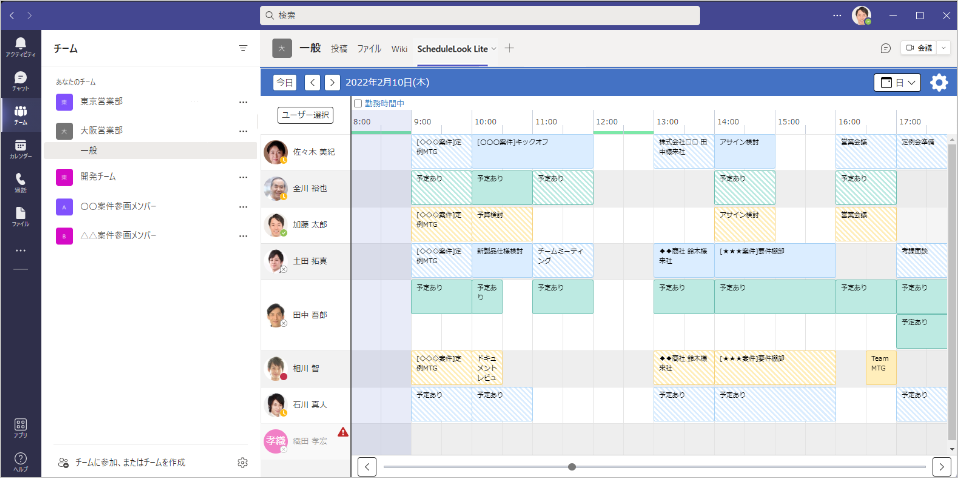Viewport: 958px width, 478px height.
Task: Select the 開発チーム team
Action: click(x=98, y=177)
